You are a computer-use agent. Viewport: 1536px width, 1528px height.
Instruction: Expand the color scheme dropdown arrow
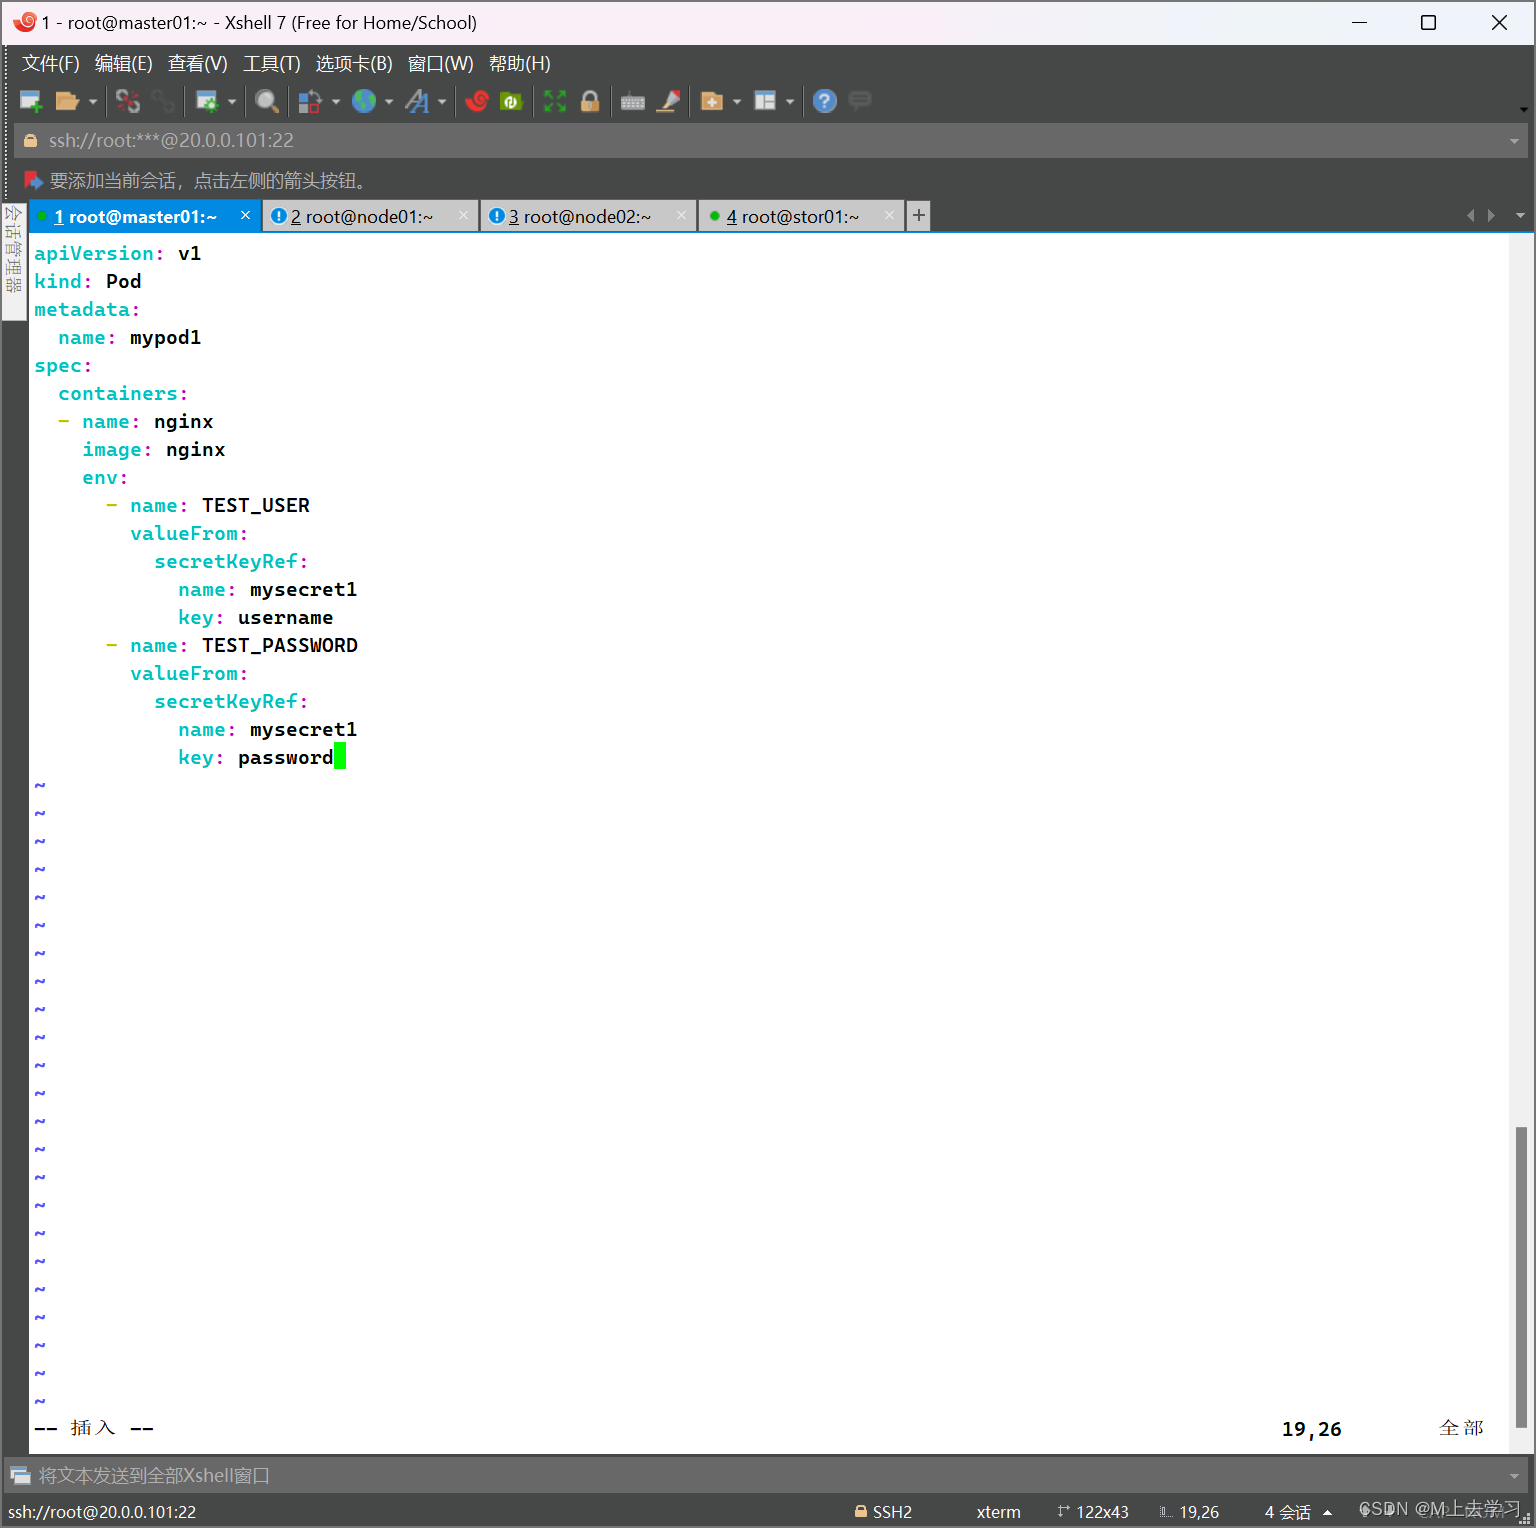click(x=336, y=102)
